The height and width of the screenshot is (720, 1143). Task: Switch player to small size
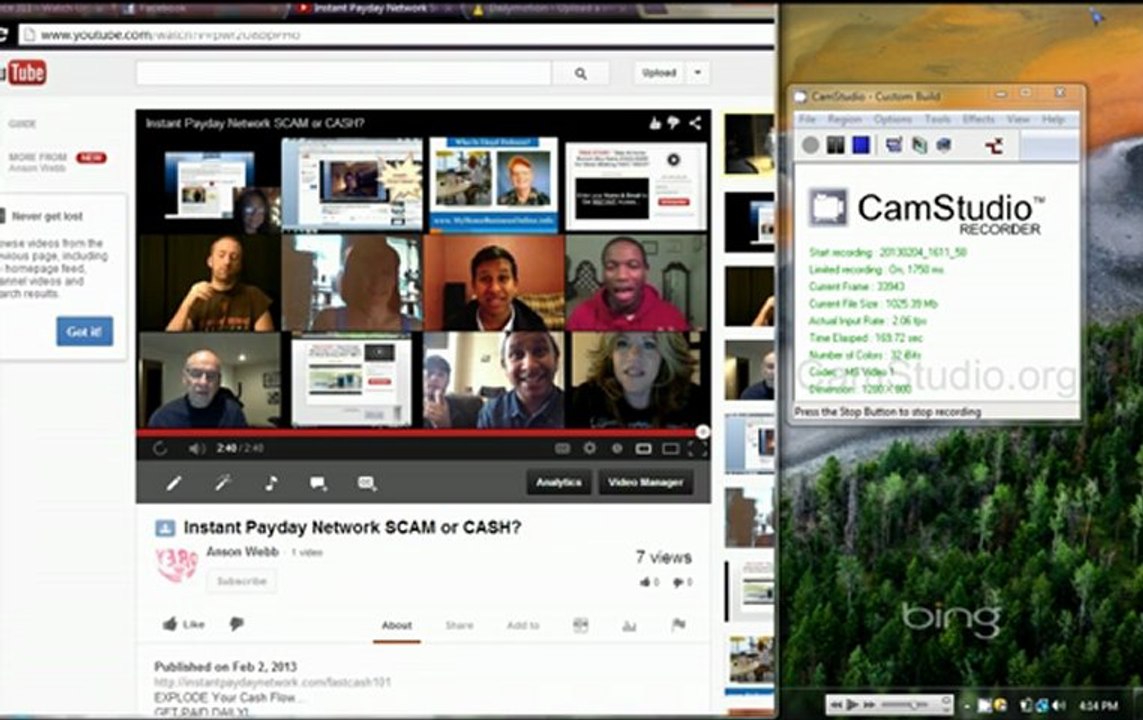(643, 448)
